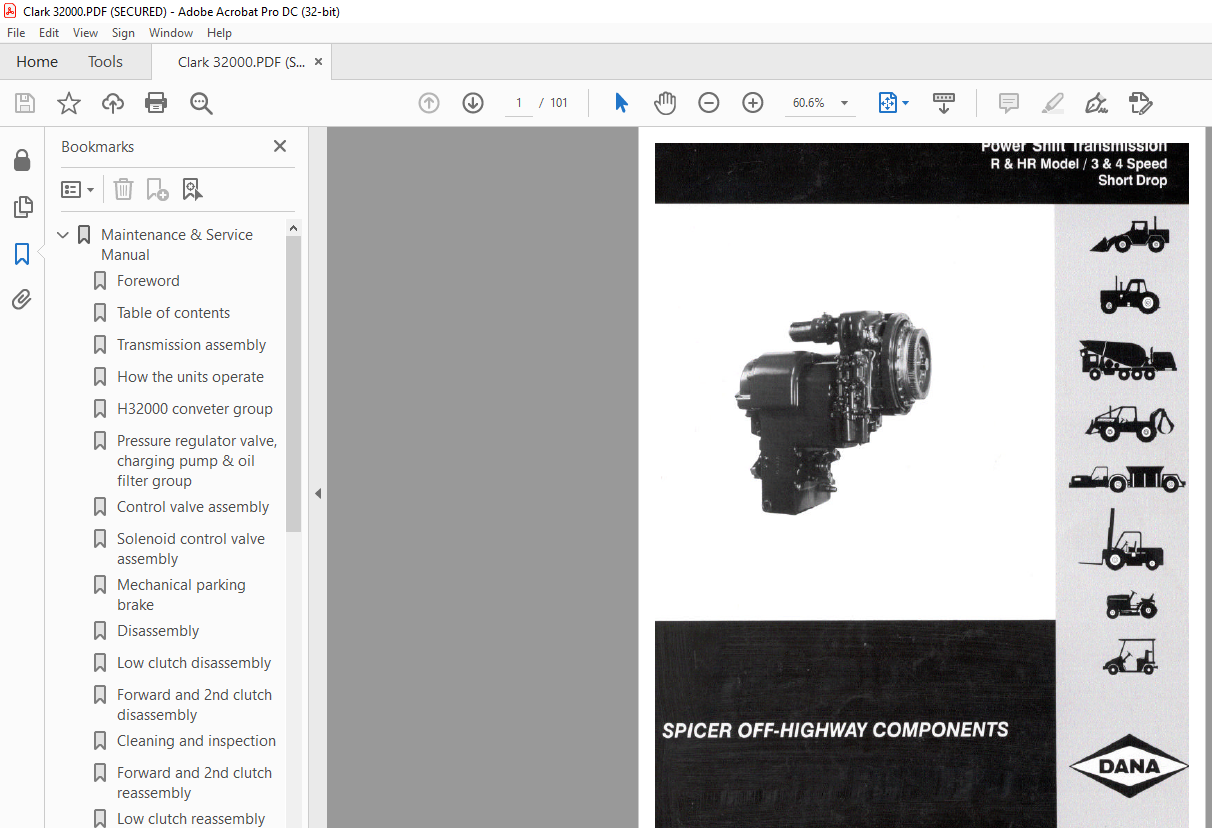Open the File menu

(16, 33)
